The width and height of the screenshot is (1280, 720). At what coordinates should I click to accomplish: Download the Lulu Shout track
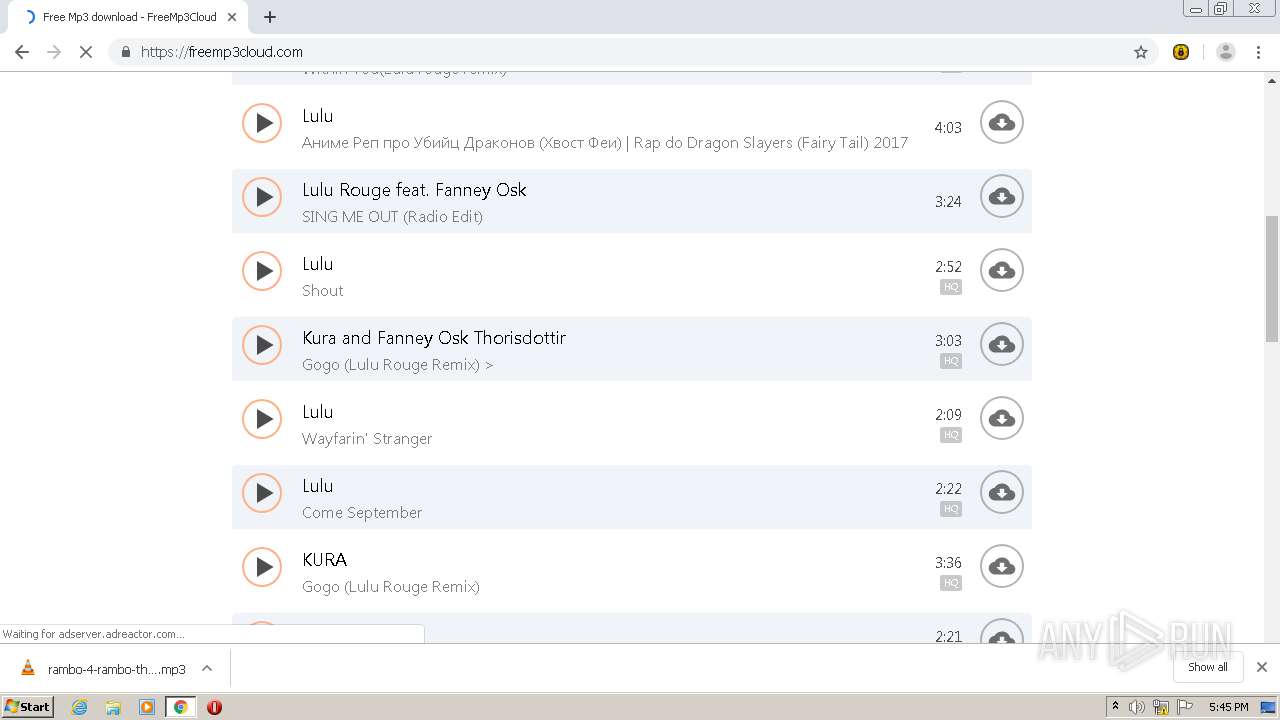pyautogui.click(x=1001, y=271)
